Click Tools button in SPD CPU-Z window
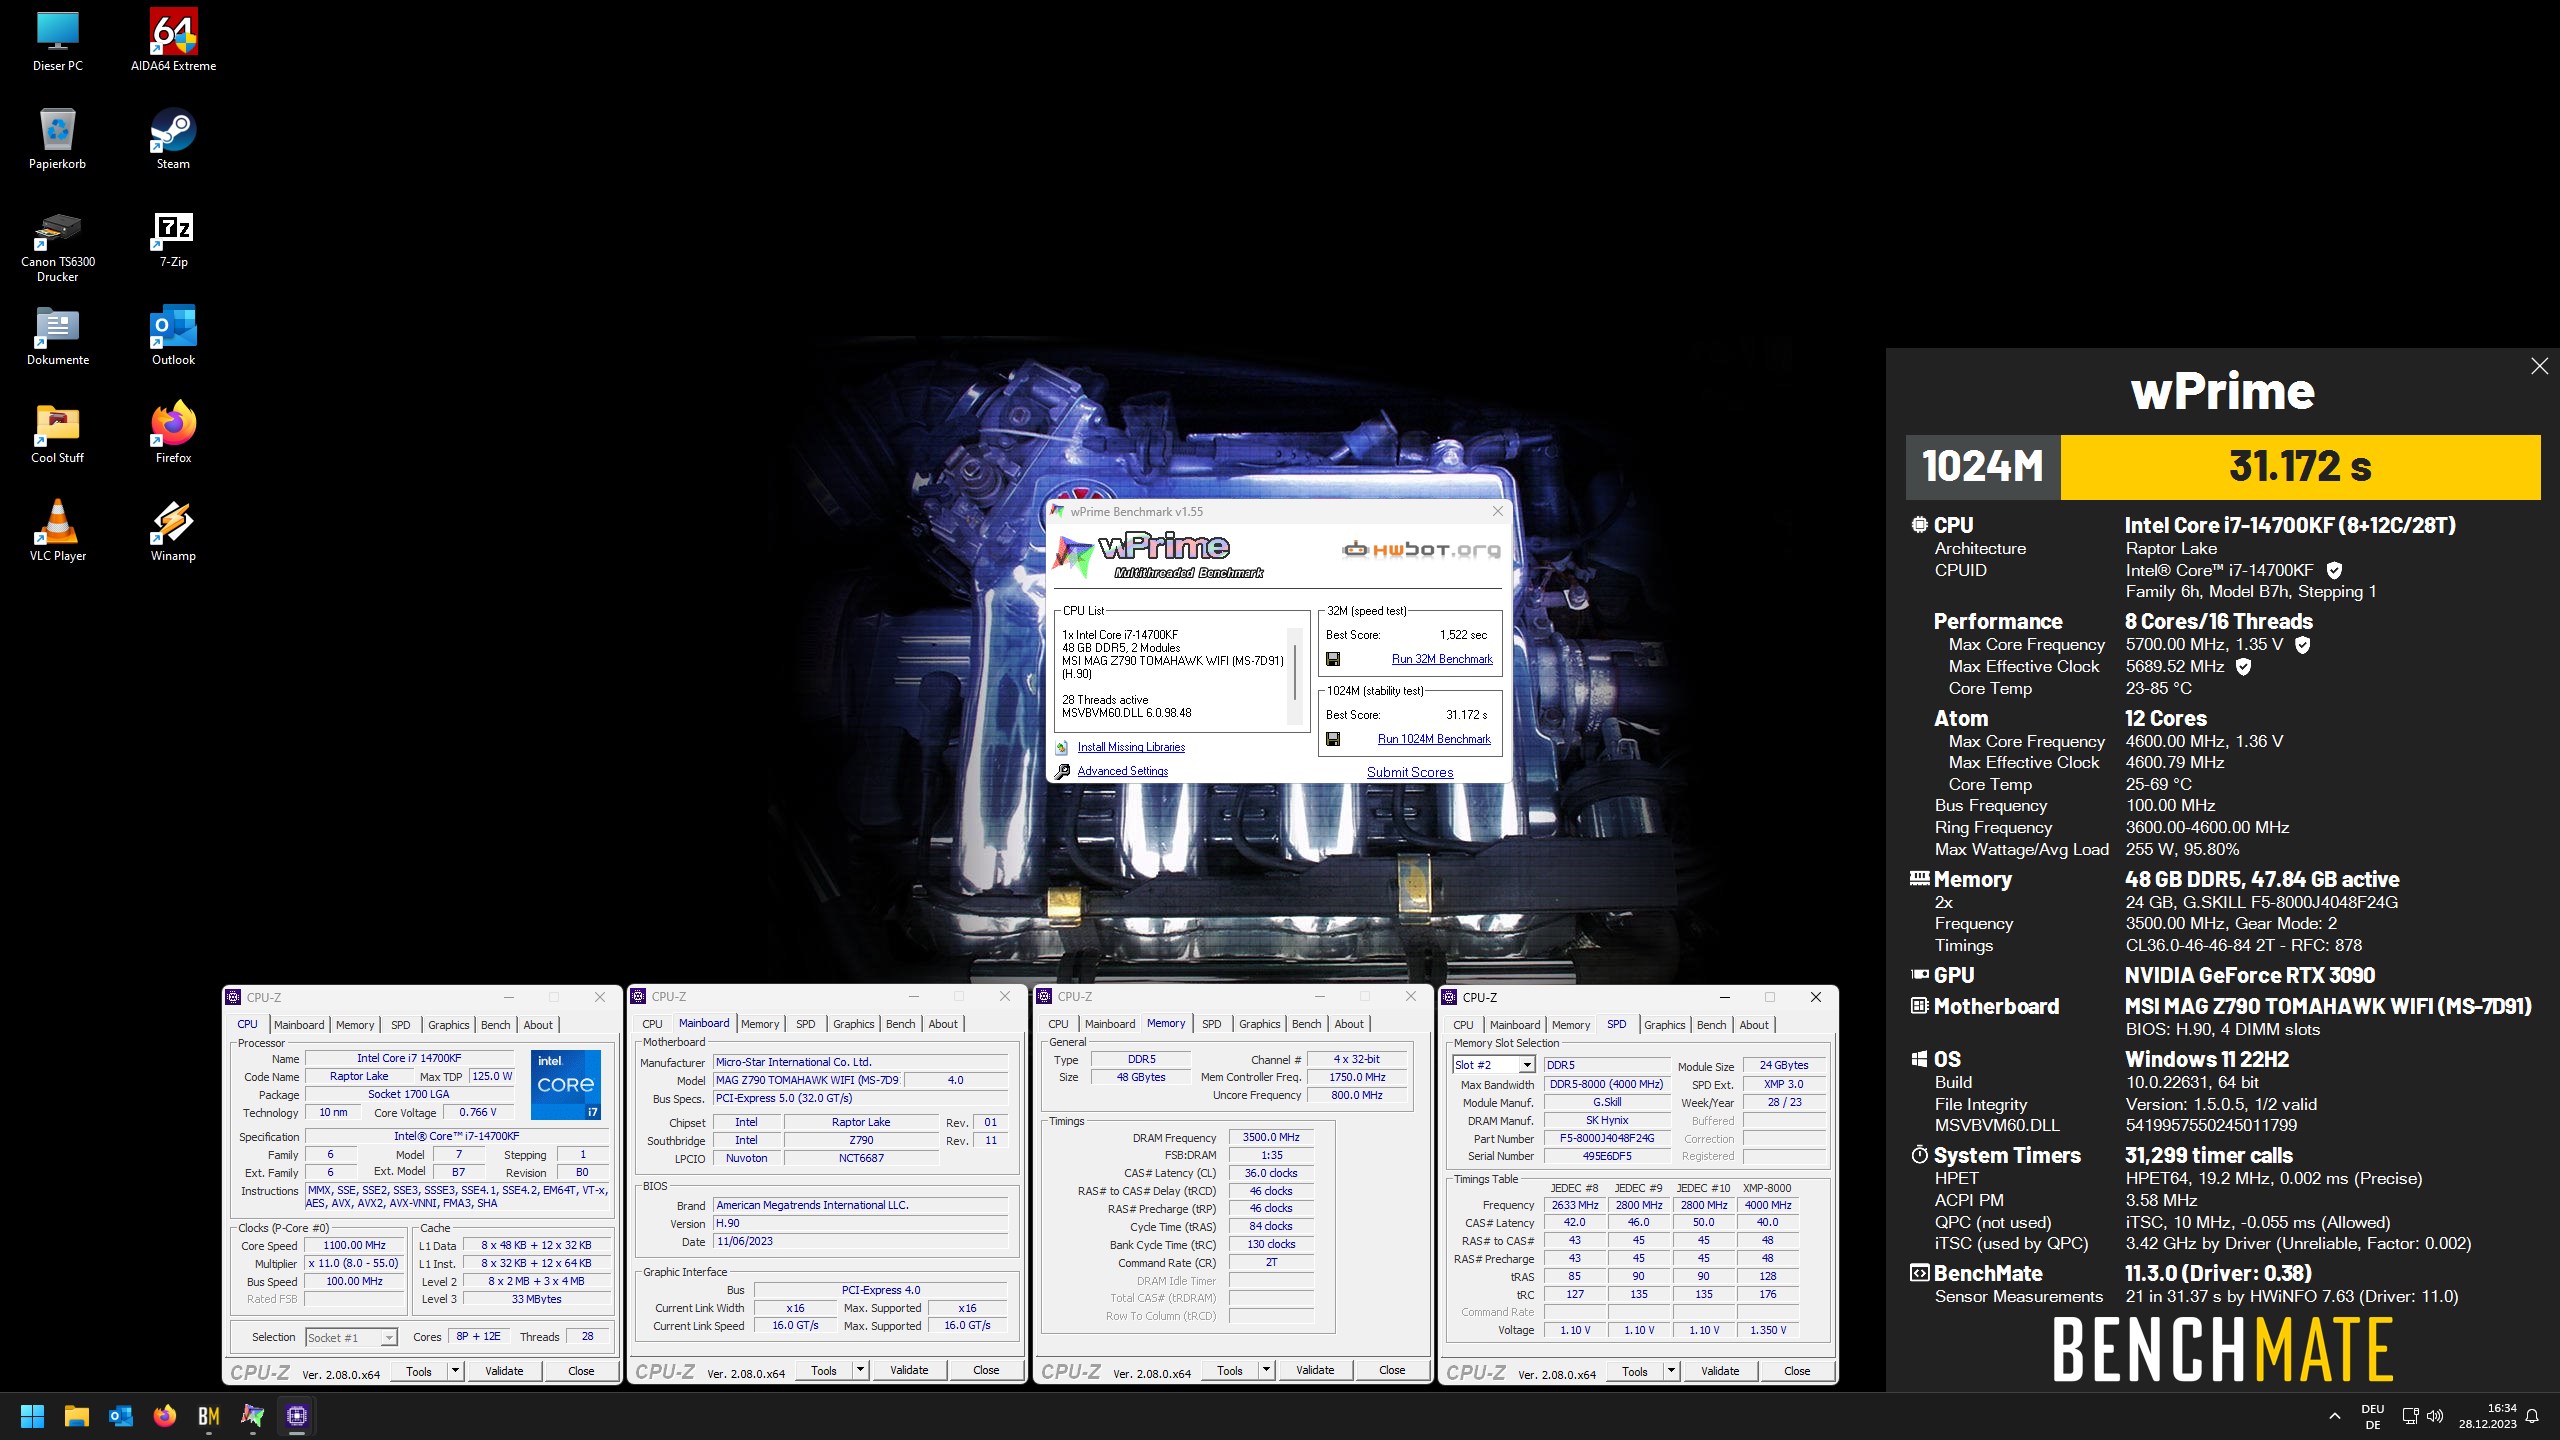 (1635, 1371)
